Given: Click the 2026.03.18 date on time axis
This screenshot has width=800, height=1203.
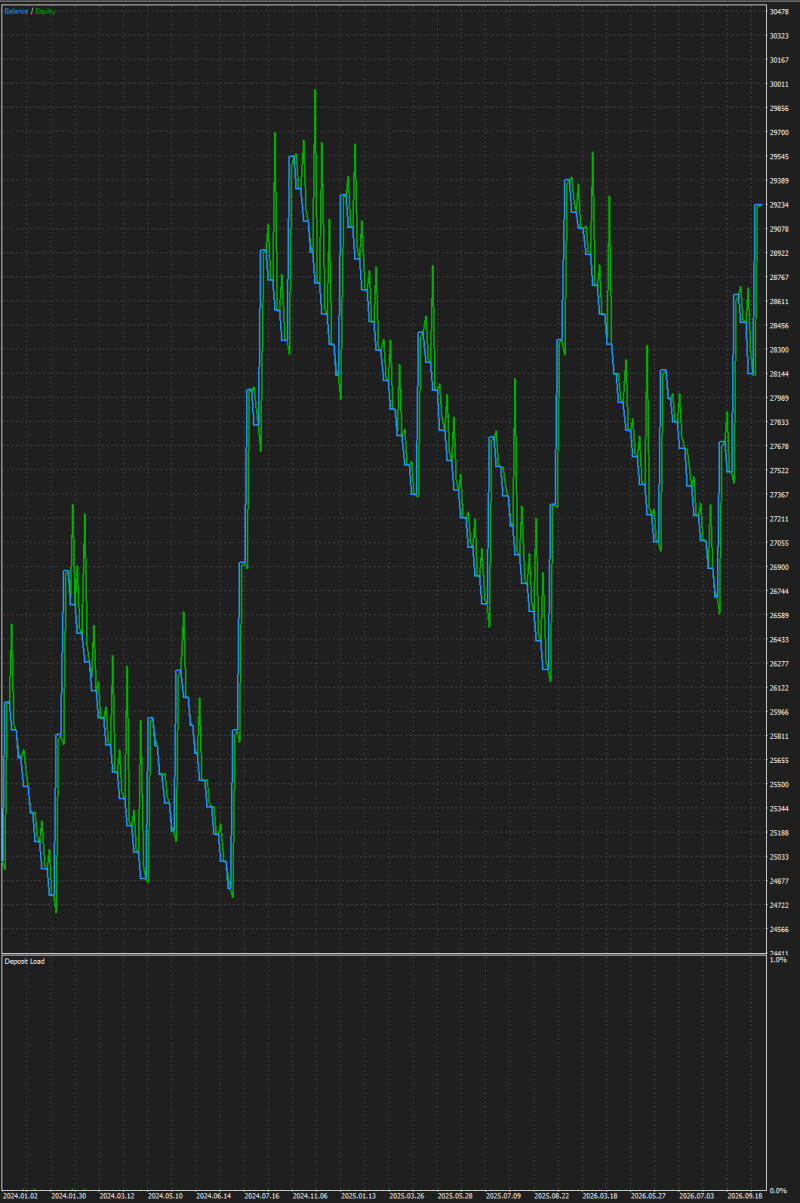Looking at the screenshot, I should point(600,1196).
